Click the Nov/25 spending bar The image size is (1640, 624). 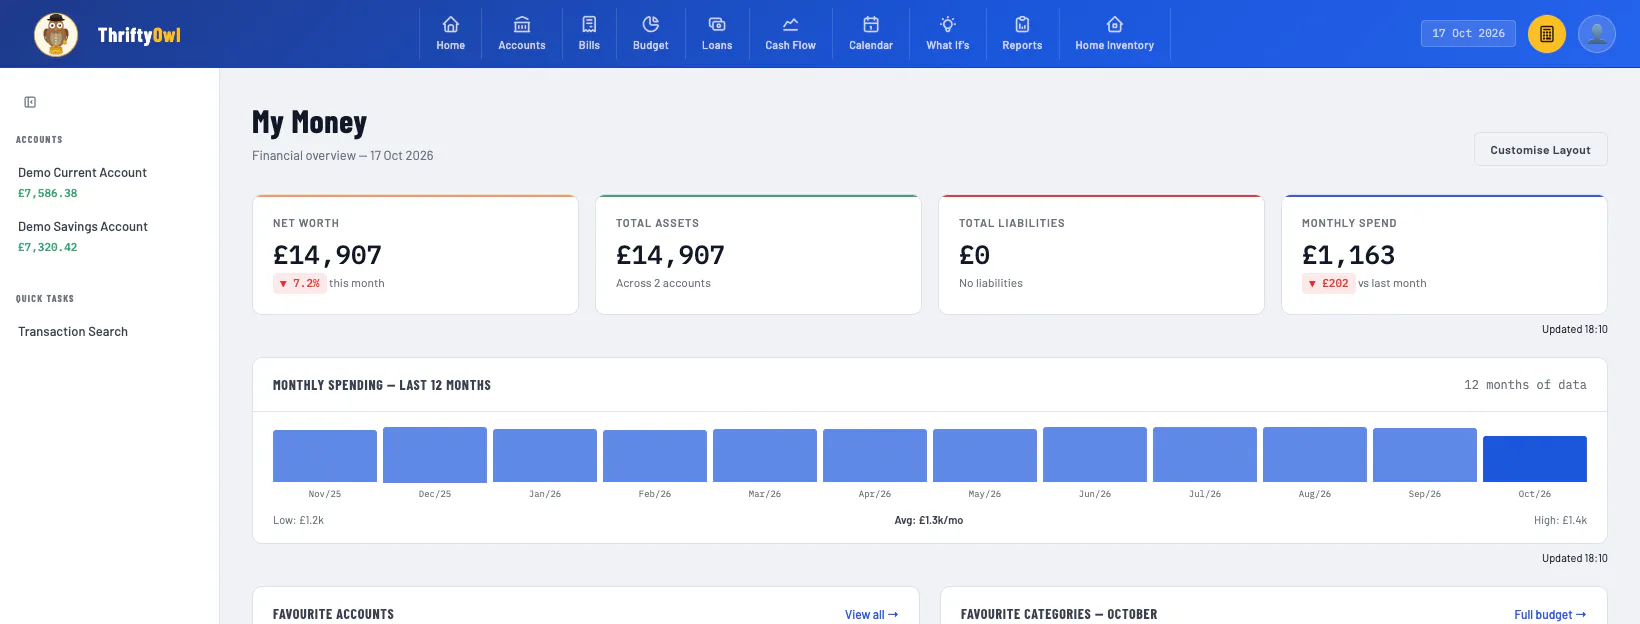coord(325,456)
